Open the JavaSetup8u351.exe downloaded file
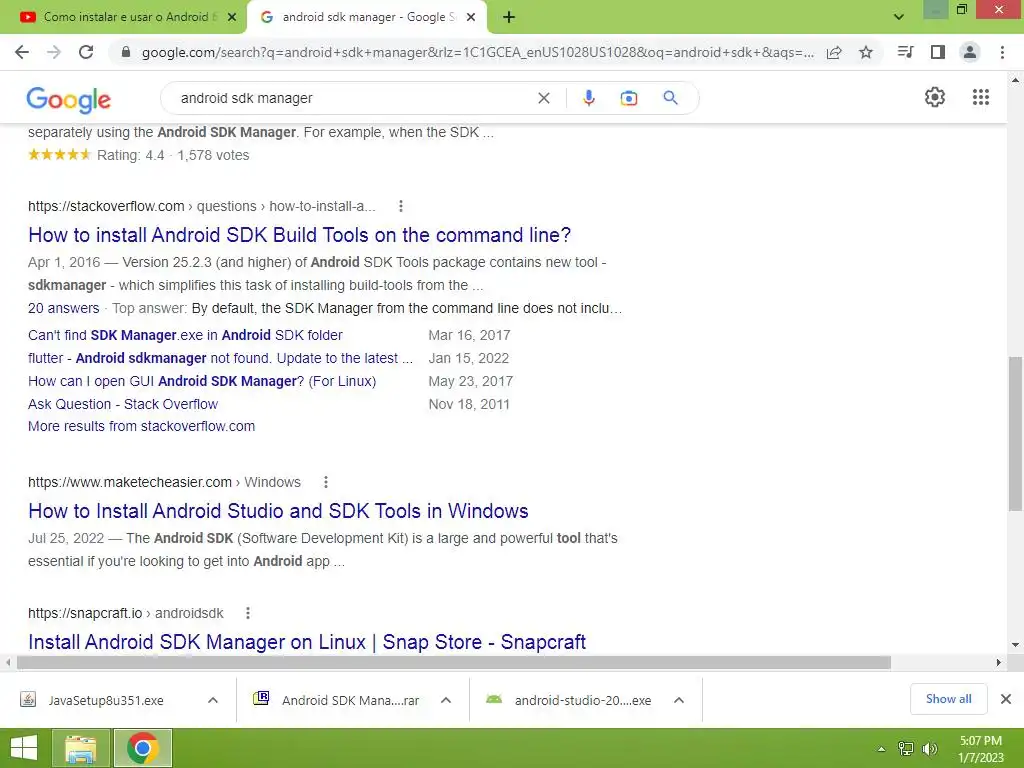This screenshot has width=1024, height=768. click(106, 700)
